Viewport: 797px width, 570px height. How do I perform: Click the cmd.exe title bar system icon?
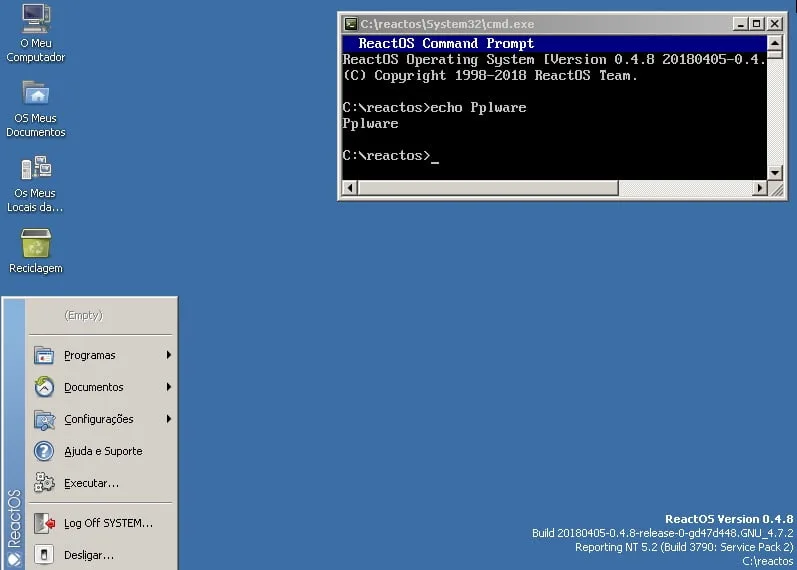[x=351, y=23]
